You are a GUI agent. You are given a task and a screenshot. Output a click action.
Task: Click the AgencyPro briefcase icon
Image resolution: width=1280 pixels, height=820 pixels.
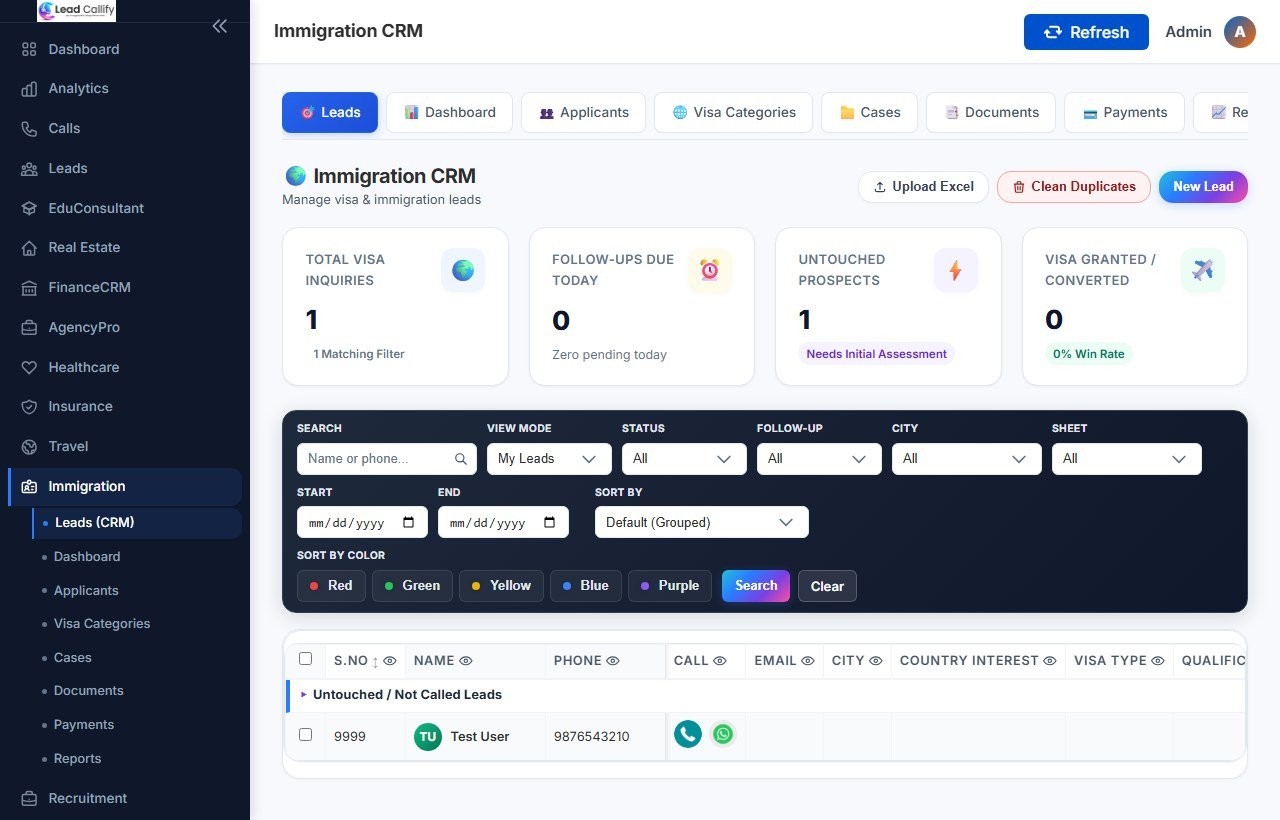click(x=29, y=327)
